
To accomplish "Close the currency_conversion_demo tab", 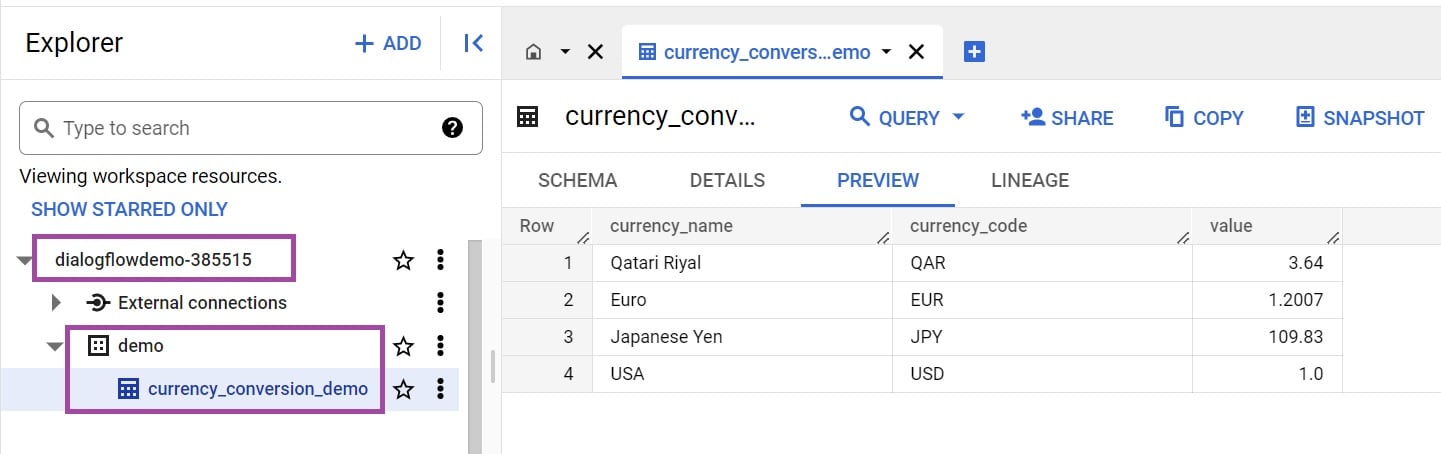I will (x=916, y=52).
